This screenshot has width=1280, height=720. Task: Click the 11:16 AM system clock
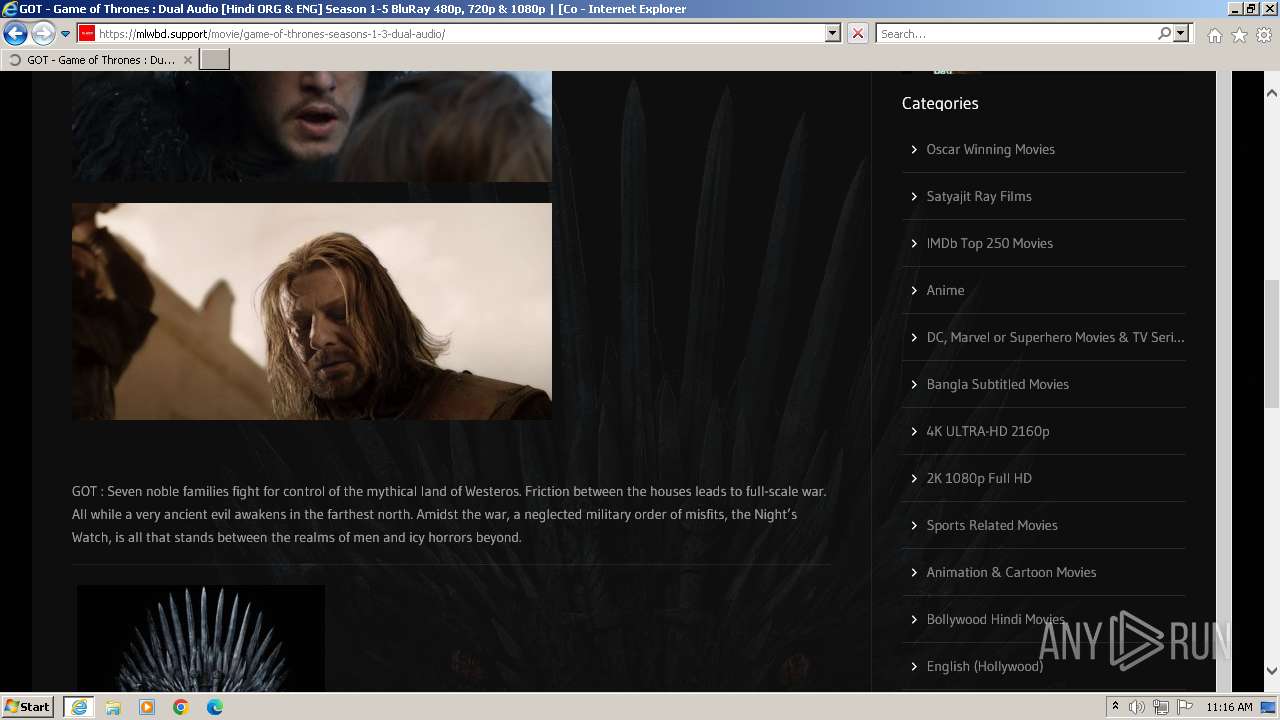click(x=1229, y=707)
